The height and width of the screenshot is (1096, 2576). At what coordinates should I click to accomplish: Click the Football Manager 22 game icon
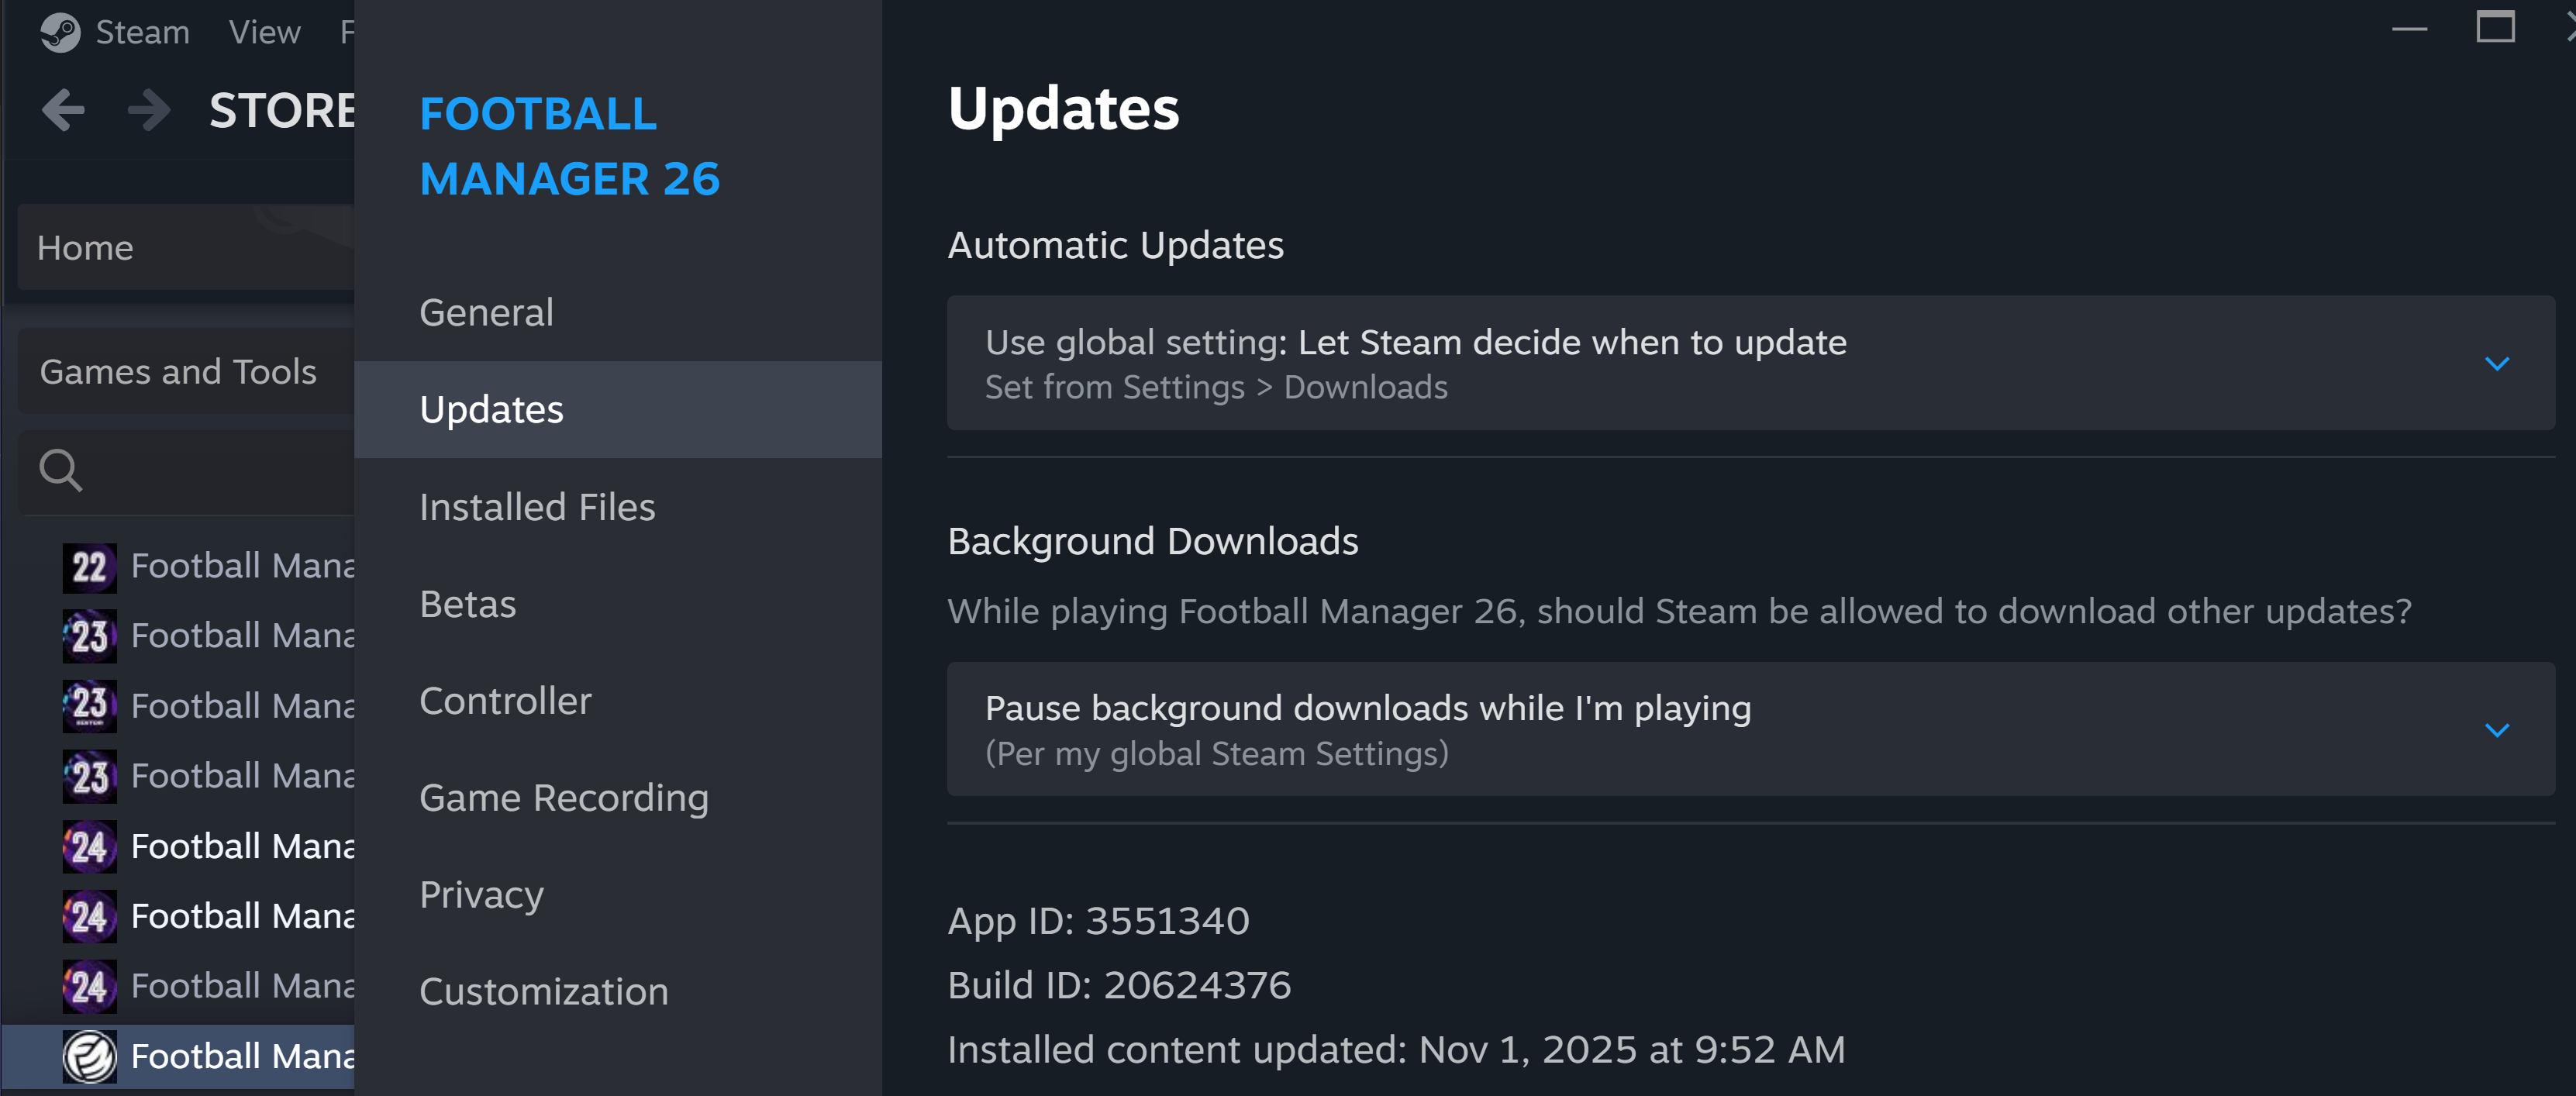[89, 567]
